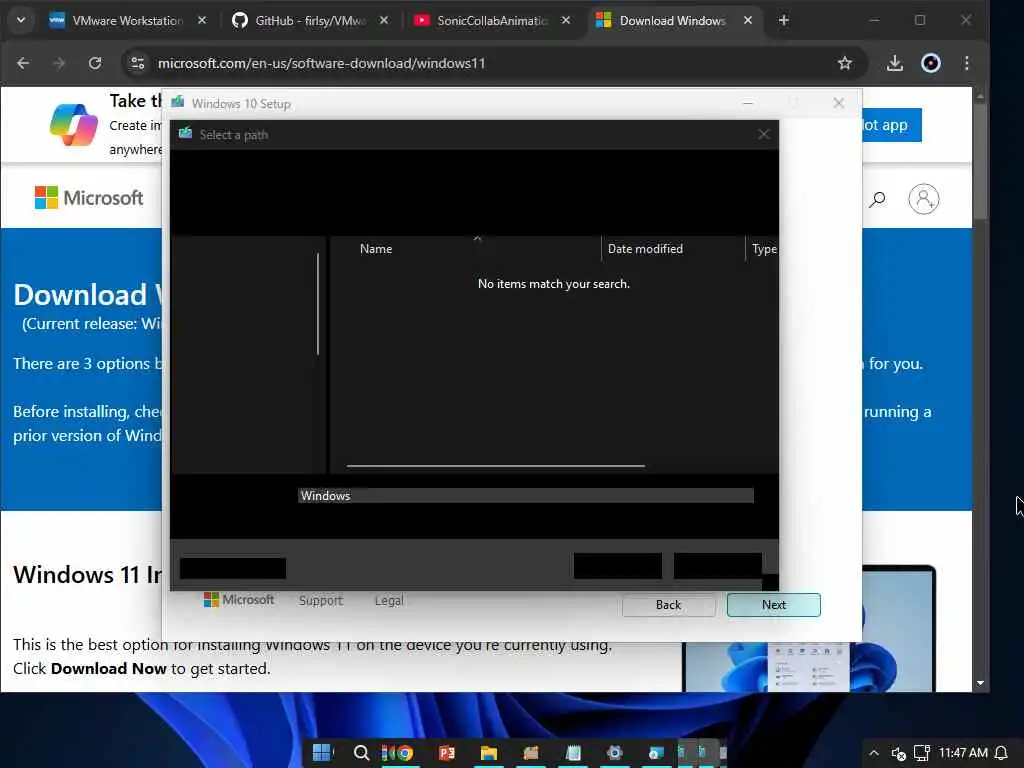Open File Explorer from the taskbar

489,753
